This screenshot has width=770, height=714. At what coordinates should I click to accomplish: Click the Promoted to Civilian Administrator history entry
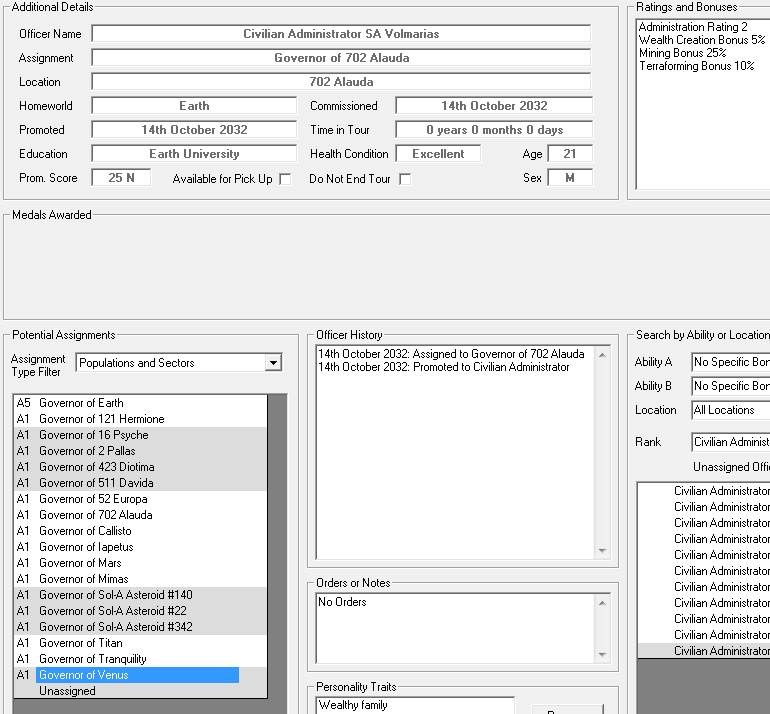pyautogui.click(x=444, y=367)
